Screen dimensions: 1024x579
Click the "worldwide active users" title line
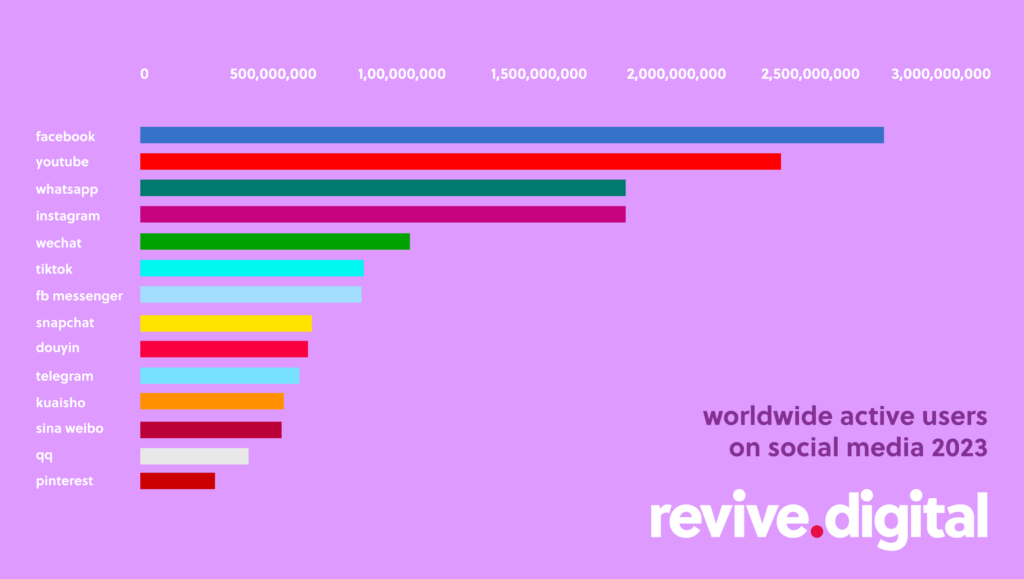point(845,416)
